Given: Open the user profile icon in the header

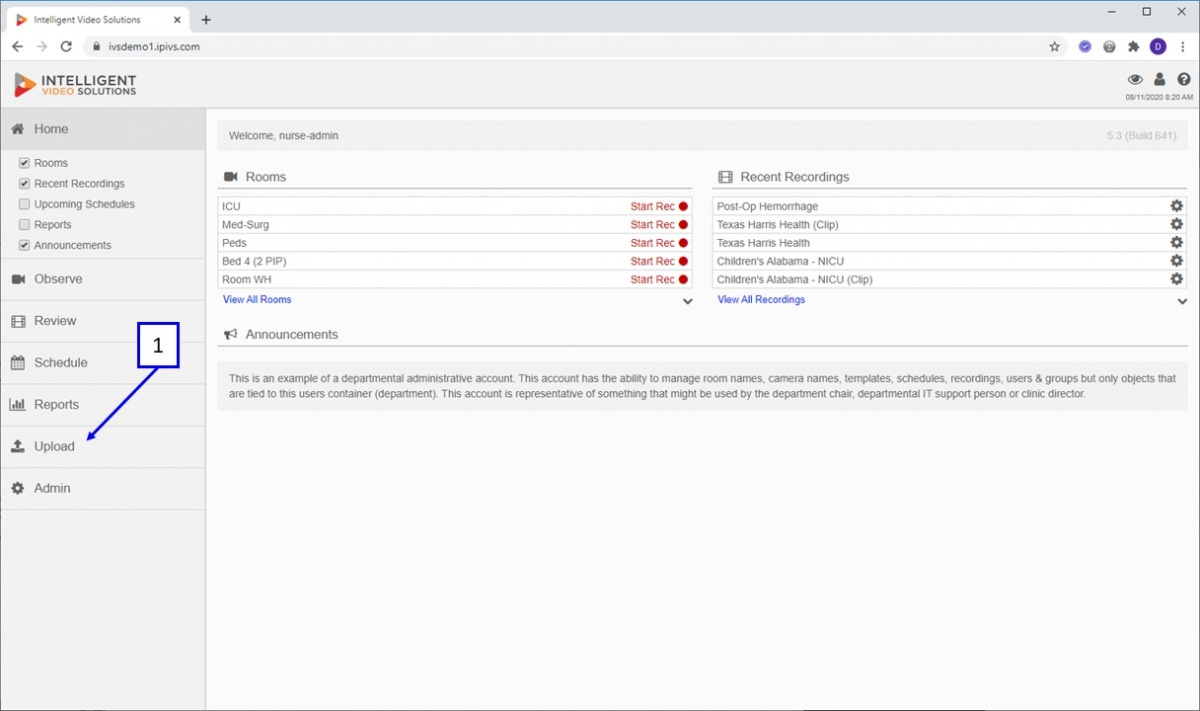Looking at the screenshot, I should click(x=1160, y=79).
